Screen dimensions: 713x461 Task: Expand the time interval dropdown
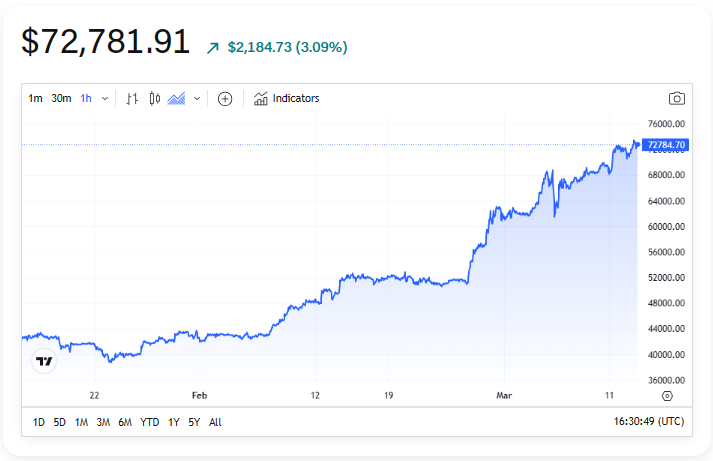coord(105,98)
